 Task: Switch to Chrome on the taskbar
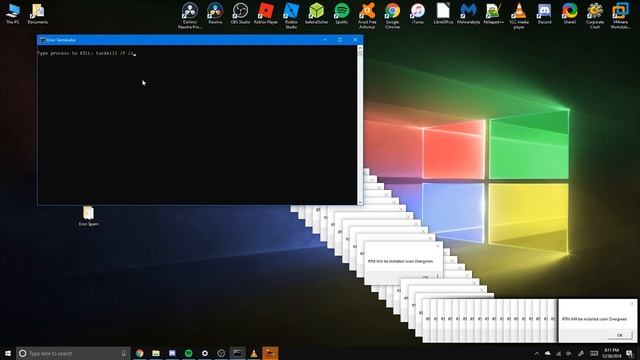point(140,353)
